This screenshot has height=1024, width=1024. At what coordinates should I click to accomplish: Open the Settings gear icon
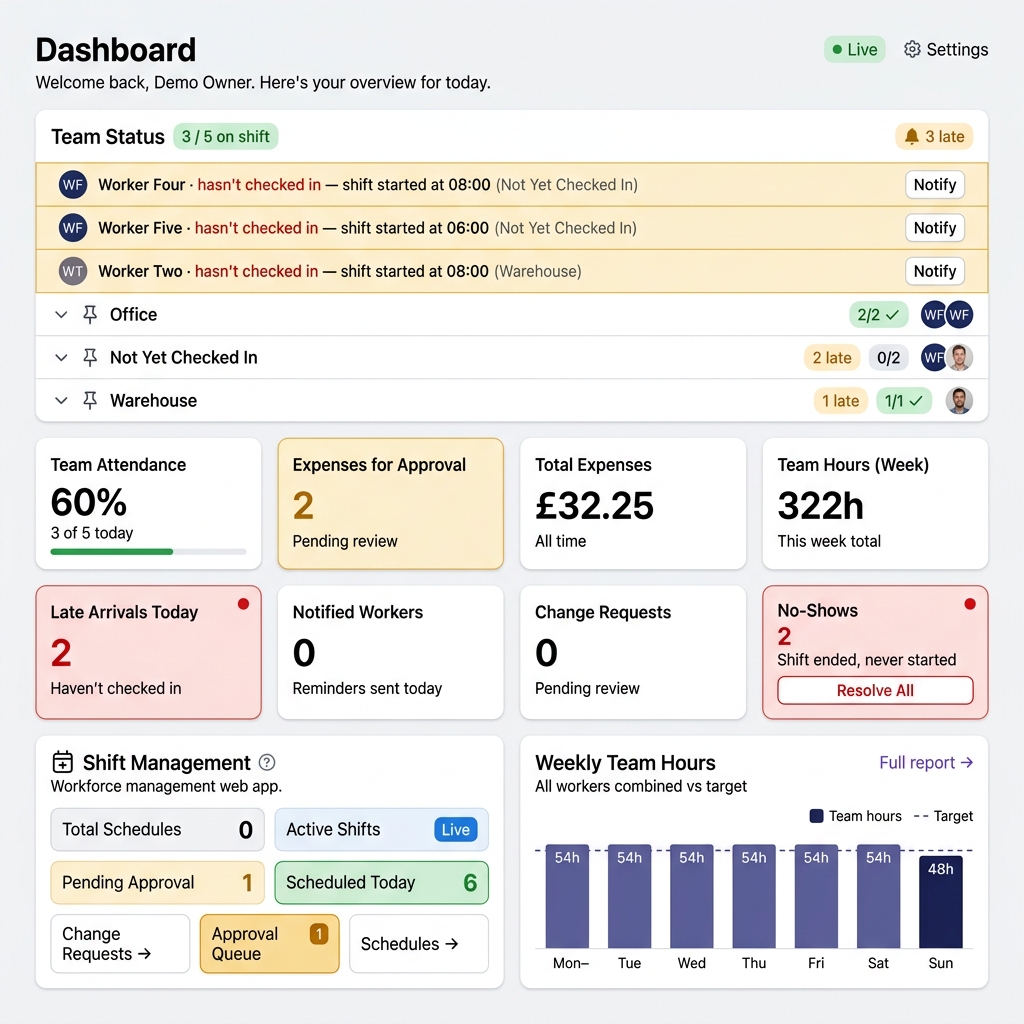coord(911,48)
